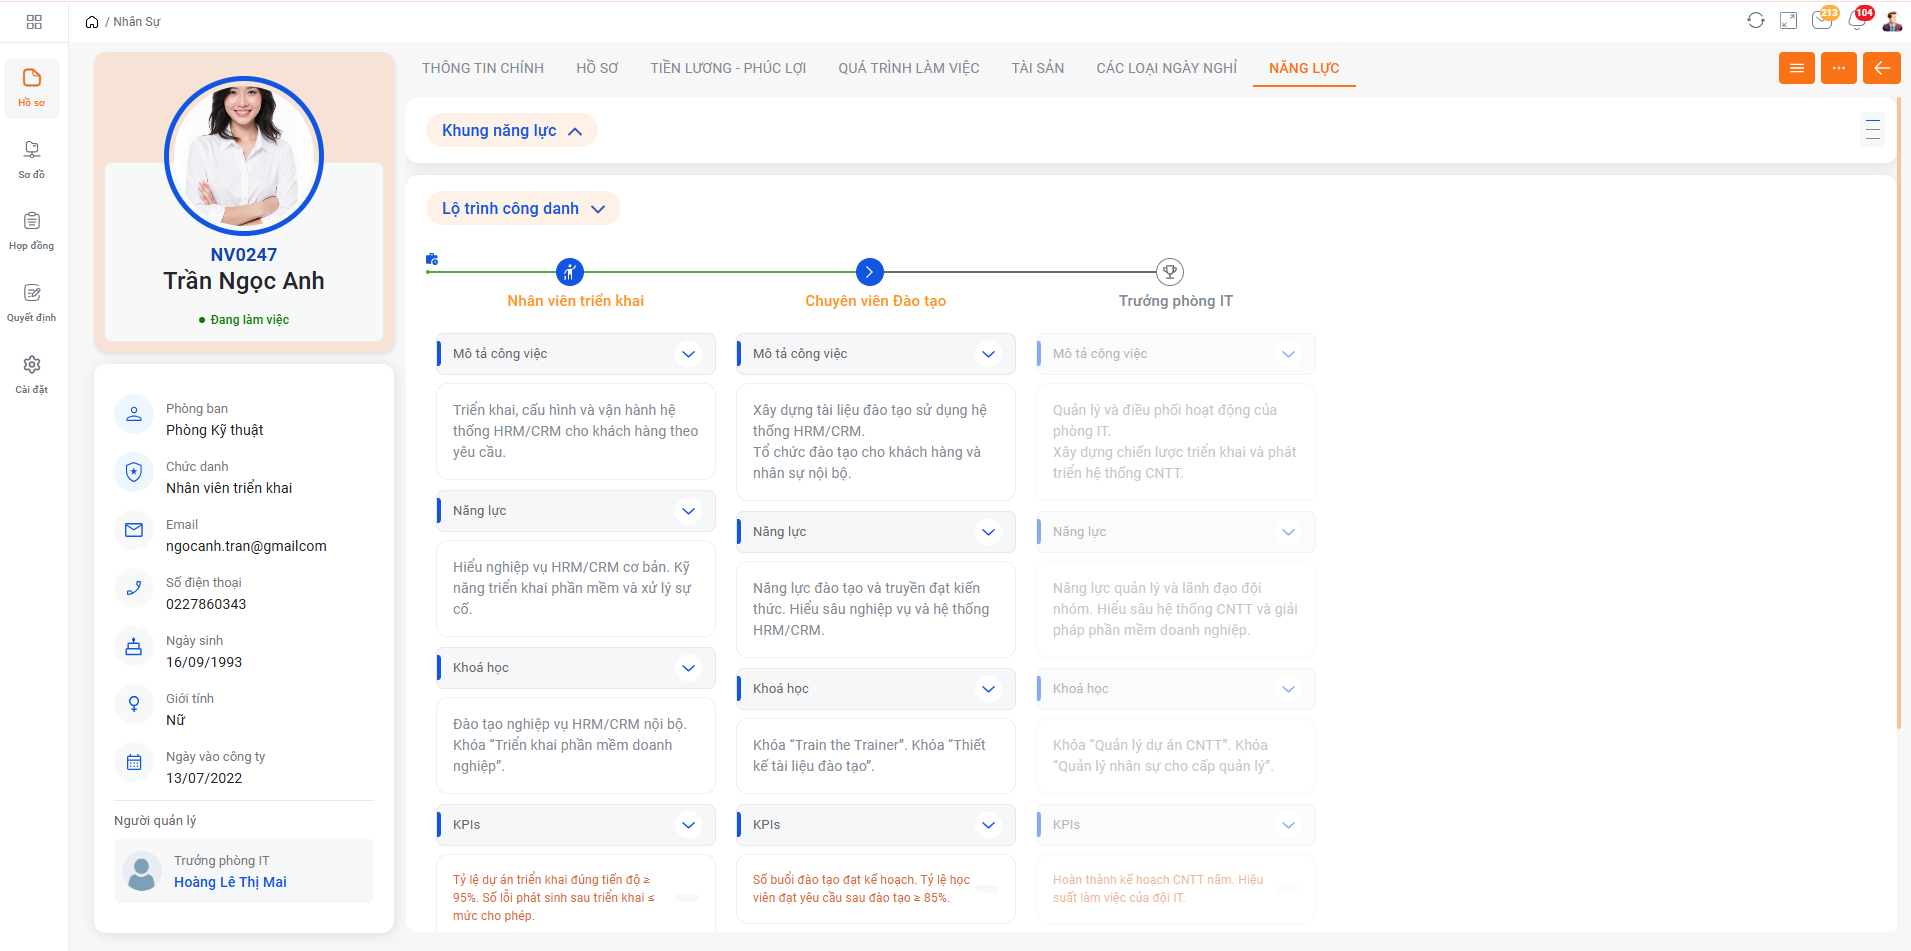Collapse Mô tả công việc under Nhân viên triển khai

point(688,354)
